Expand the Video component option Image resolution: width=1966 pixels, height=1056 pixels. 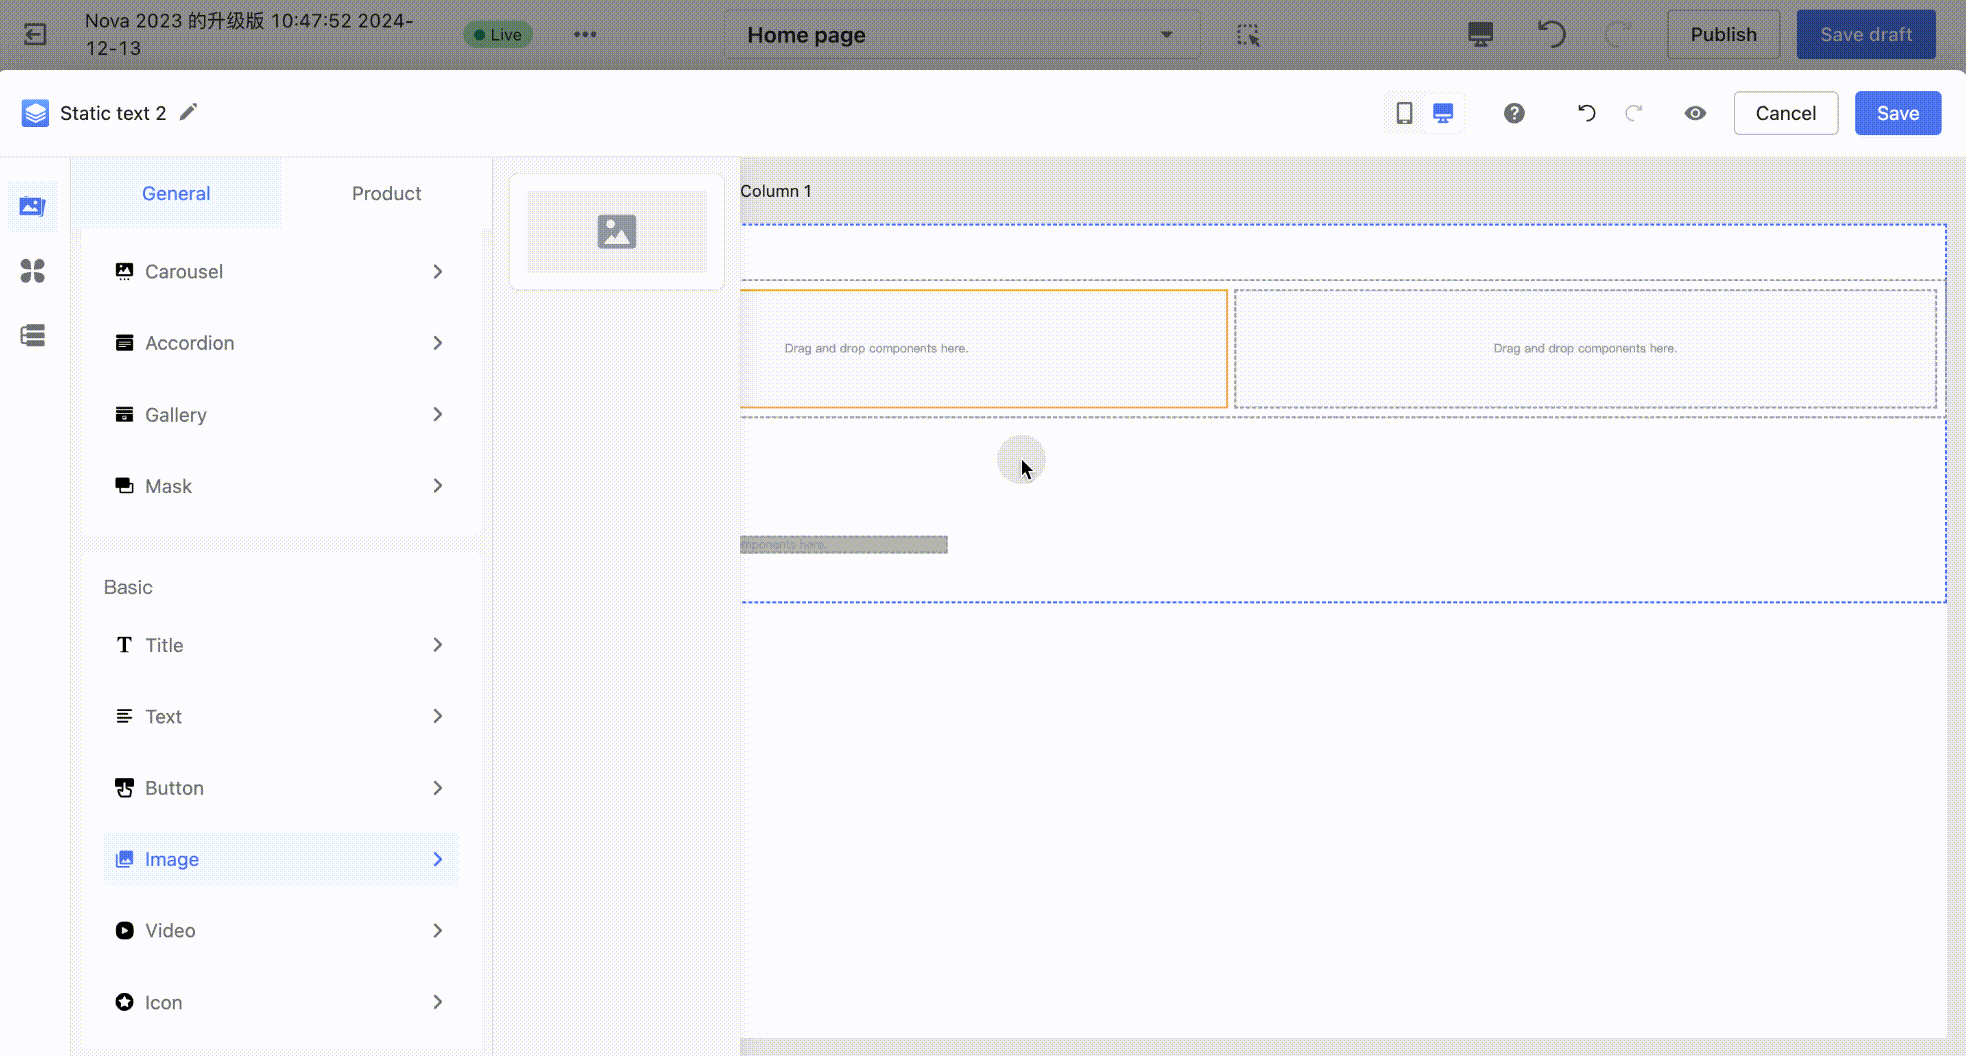[x=280, y=931]
